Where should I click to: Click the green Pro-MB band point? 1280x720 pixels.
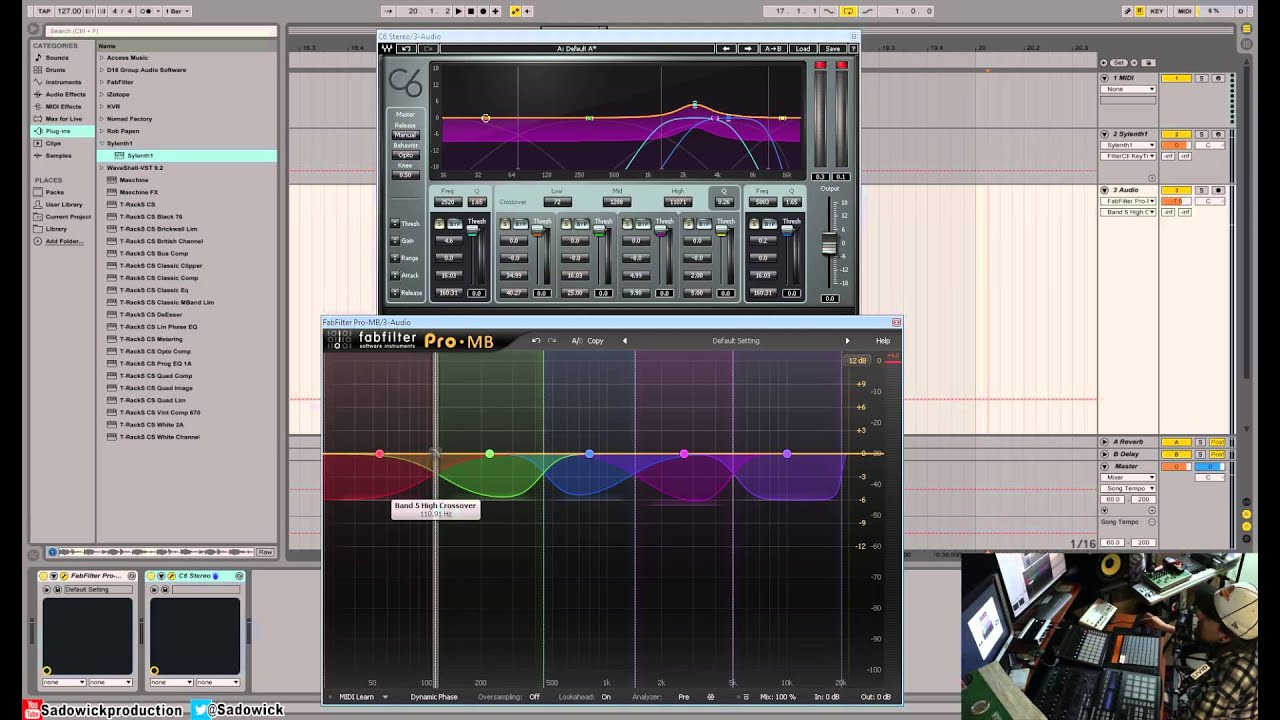pyautogui.click(x=489, y=454)
